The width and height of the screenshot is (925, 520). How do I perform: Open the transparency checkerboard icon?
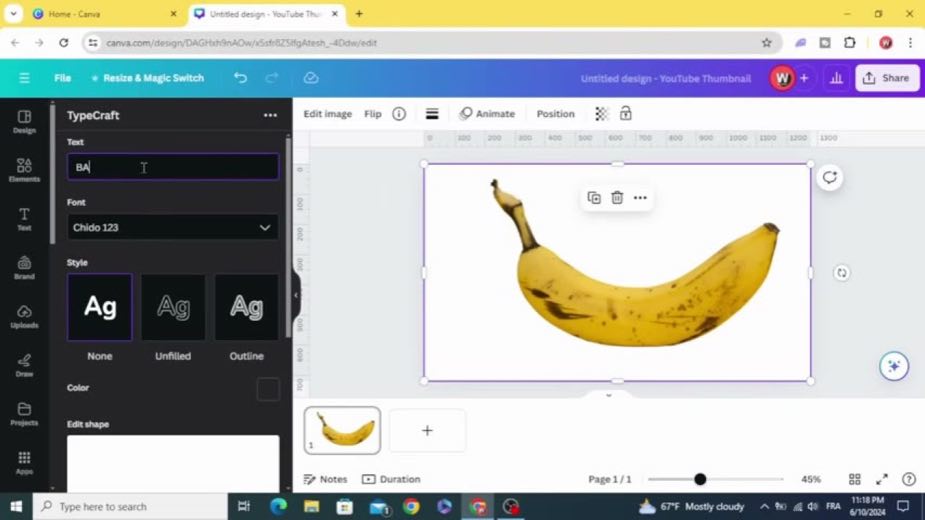click(x=601, y=113)
